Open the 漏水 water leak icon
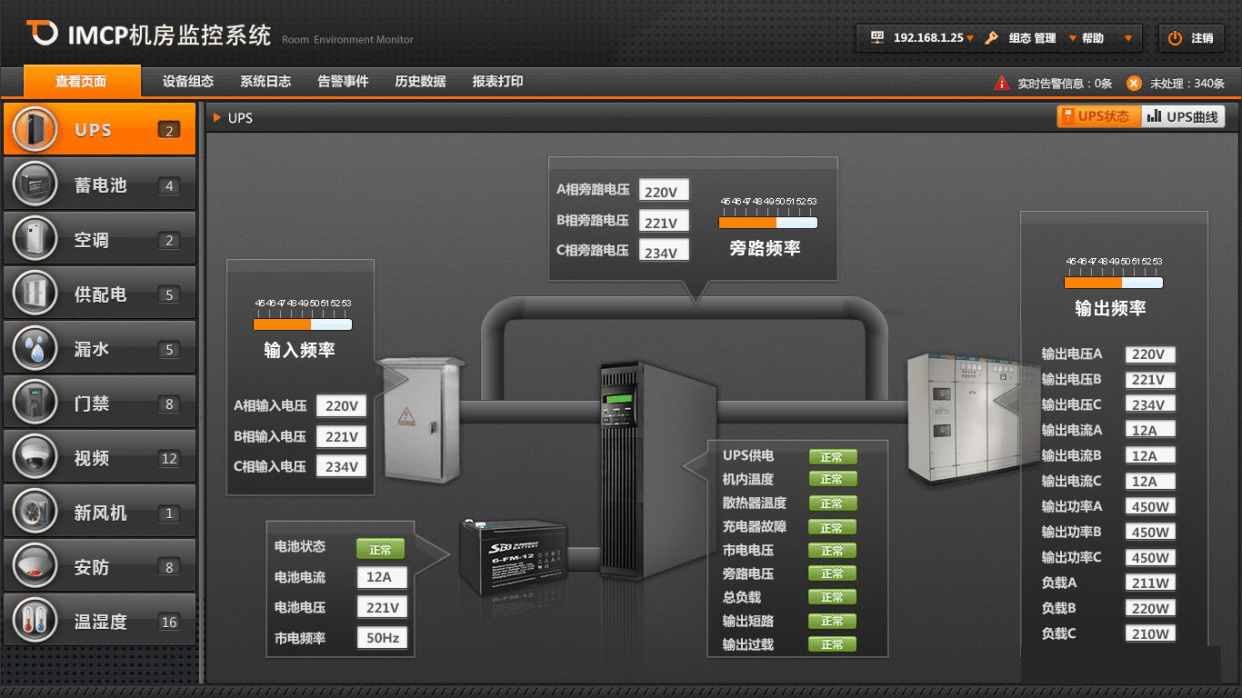Screen dimensions: 1242x698 coord(35,349)
